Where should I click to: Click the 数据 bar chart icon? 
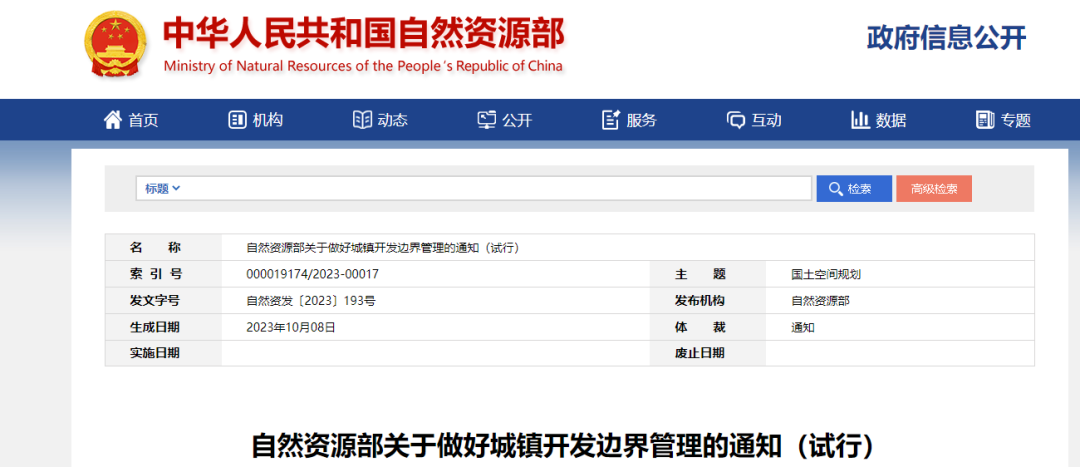[860, 120]
